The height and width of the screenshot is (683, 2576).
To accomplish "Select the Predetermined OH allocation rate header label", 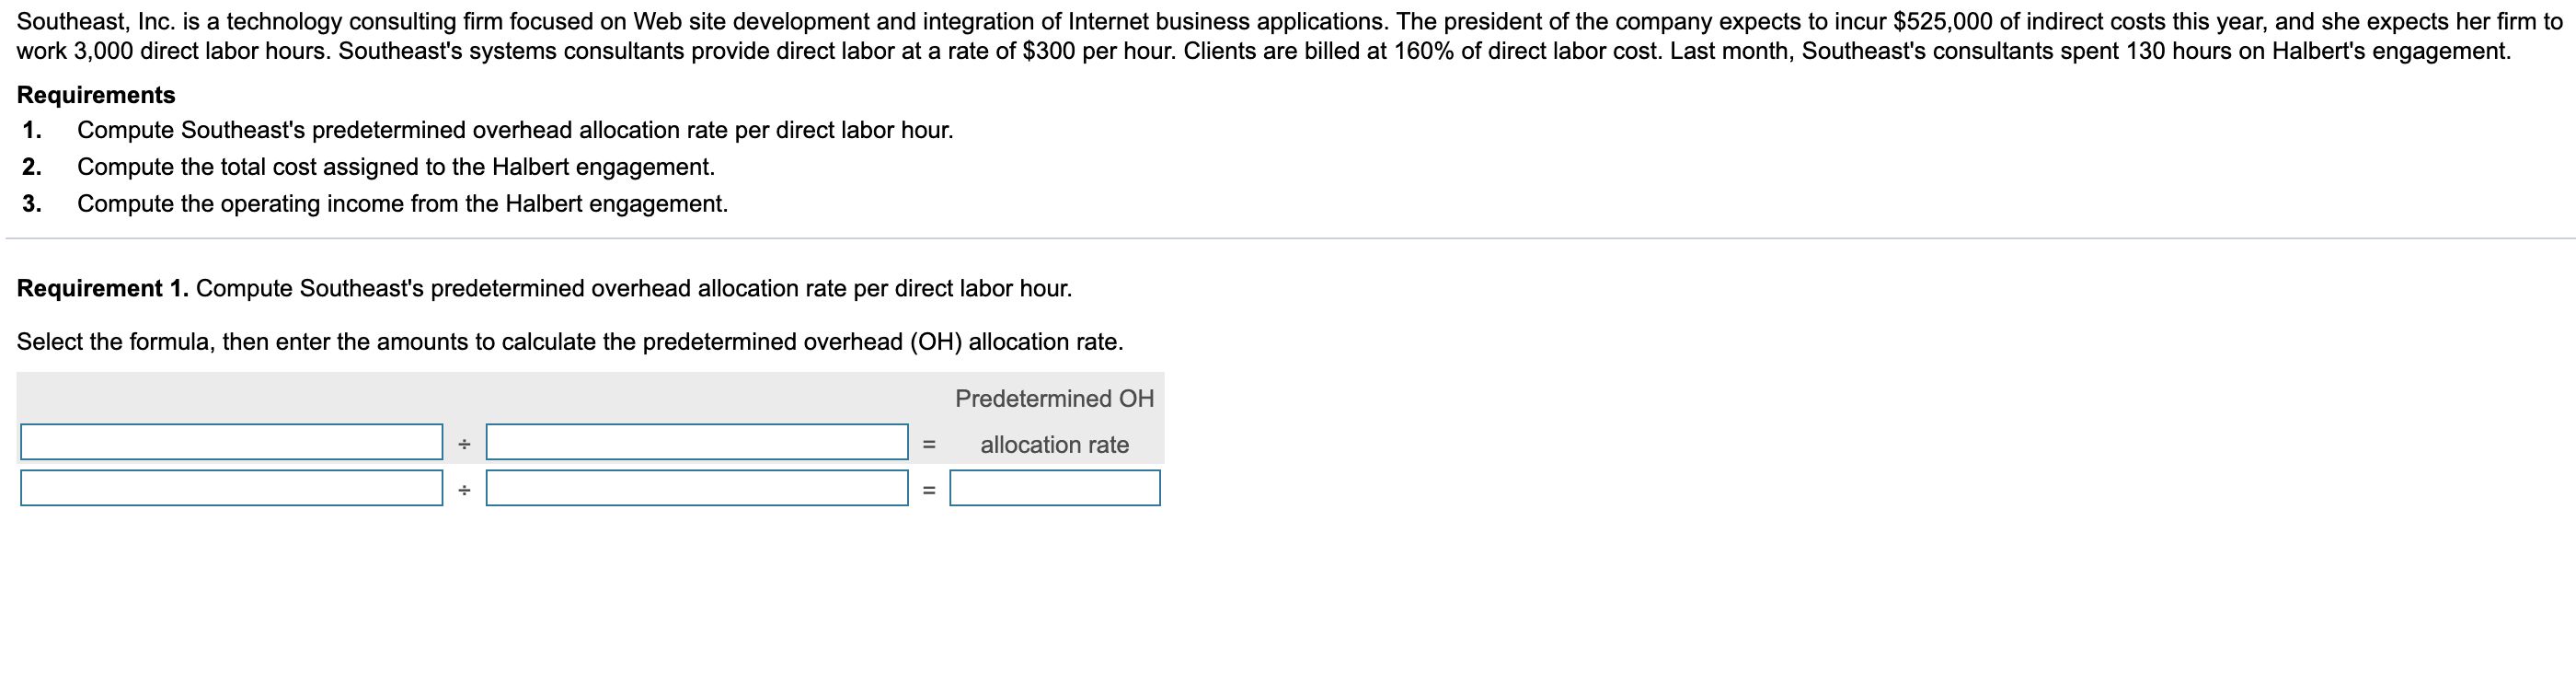I will tap(1055, 420).
